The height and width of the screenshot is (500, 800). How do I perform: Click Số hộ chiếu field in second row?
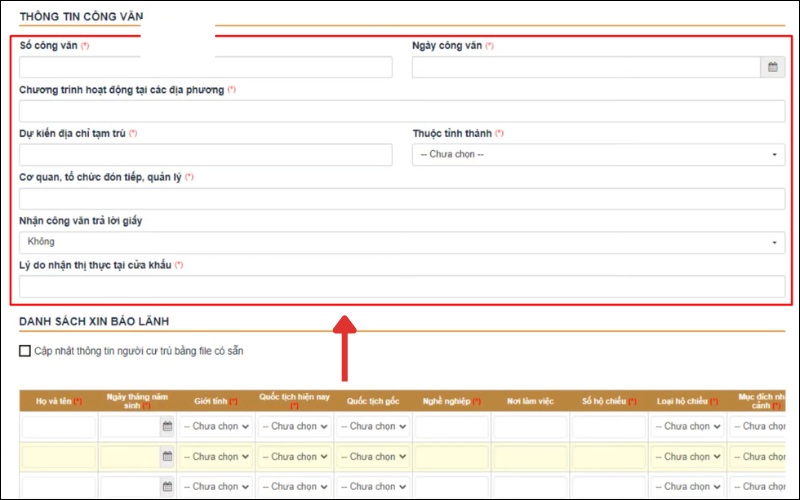tap(606, 457)
